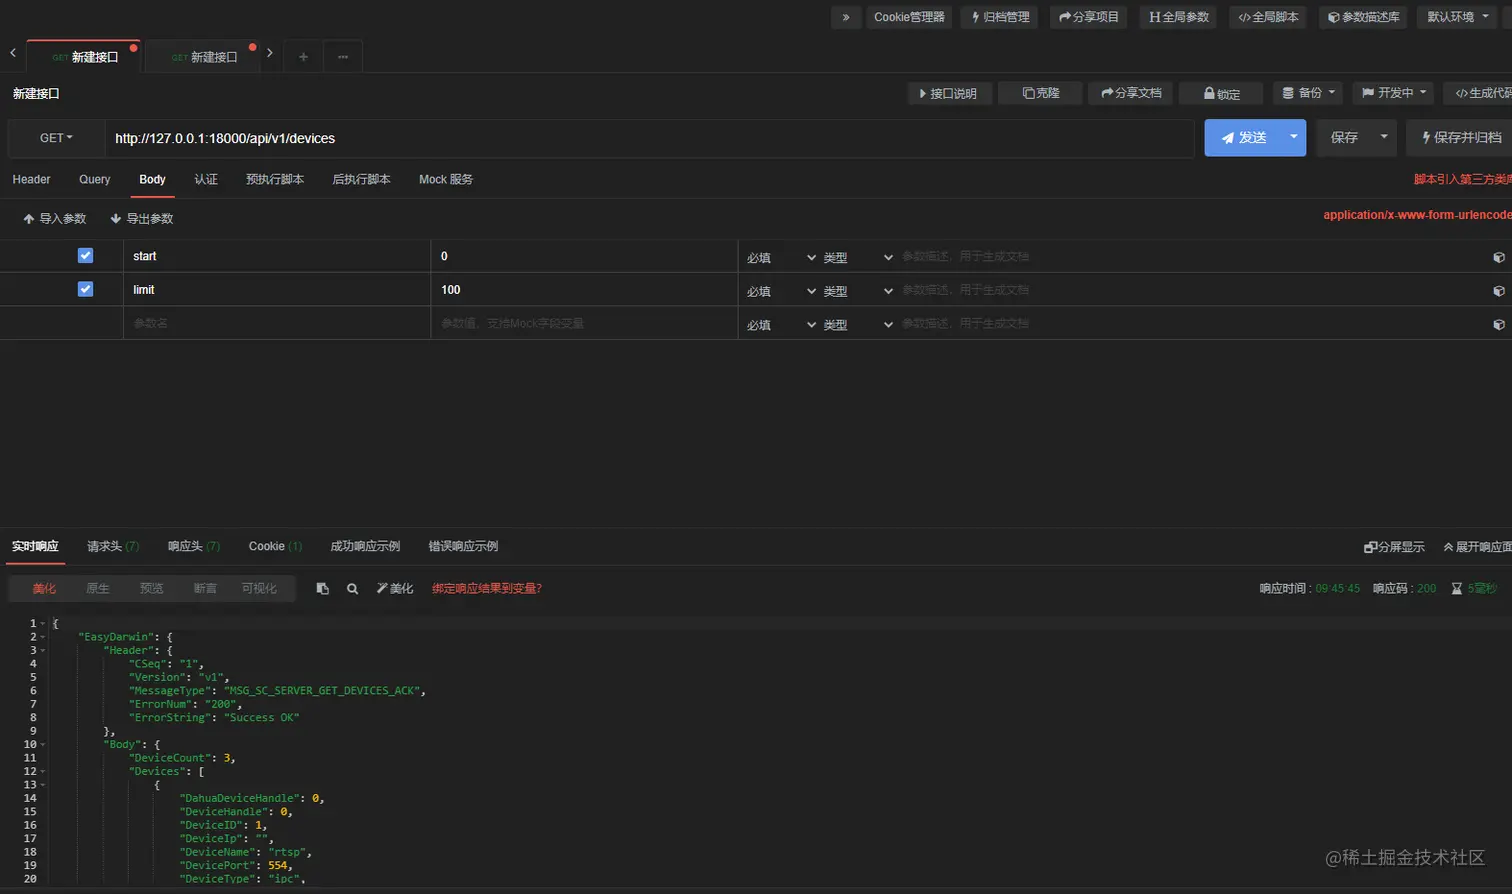Open 备份 backup dropdown

pos(1308,93)
